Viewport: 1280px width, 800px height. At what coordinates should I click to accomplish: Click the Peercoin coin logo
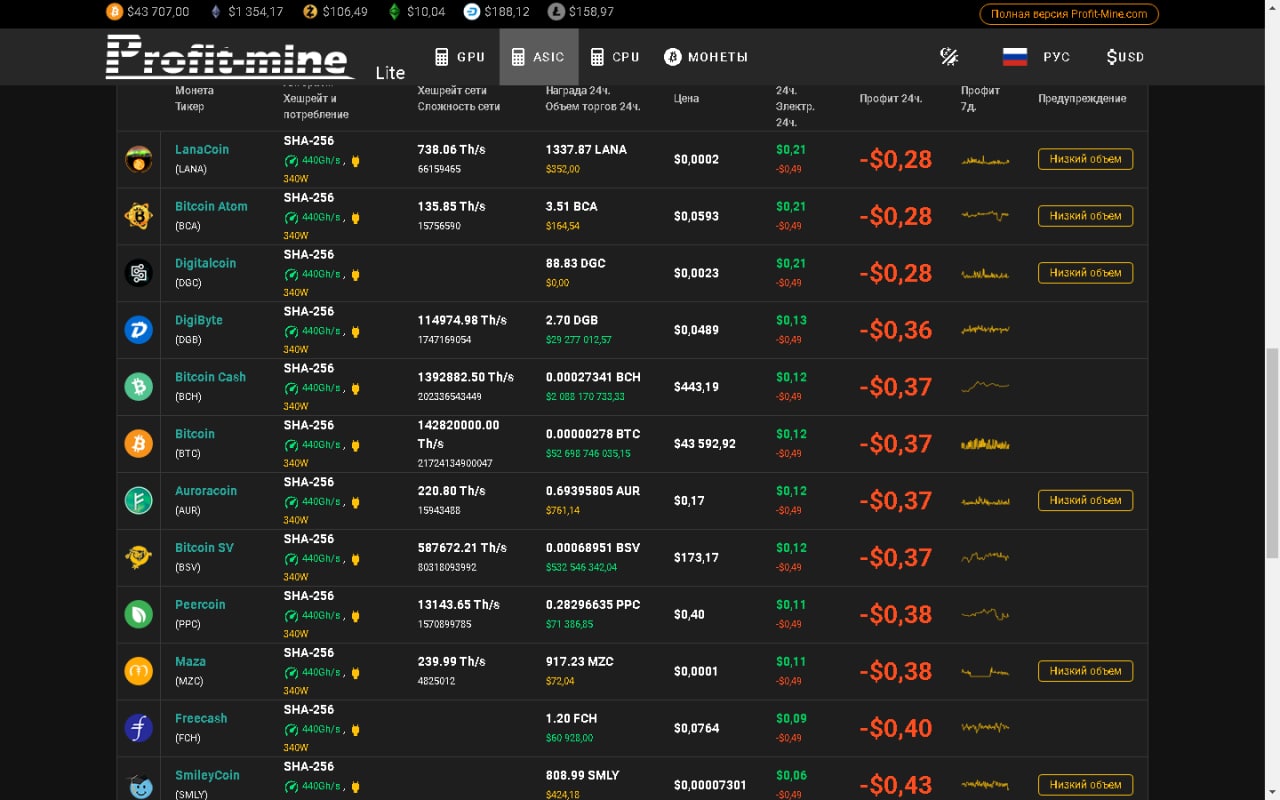pos(139,614)
